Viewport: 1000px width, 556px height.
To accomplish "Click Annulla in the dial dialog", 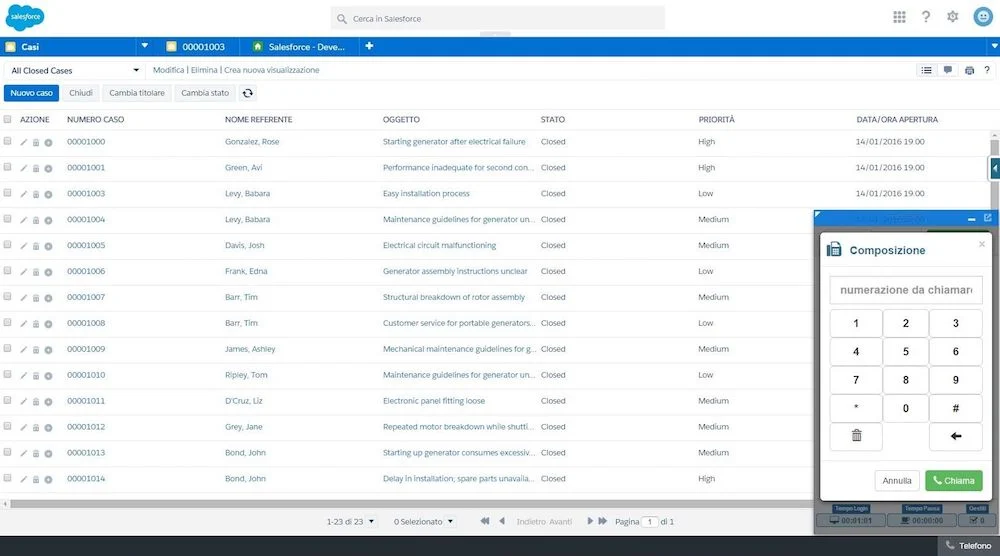I will pyautogui.click(x=897, y=480).
